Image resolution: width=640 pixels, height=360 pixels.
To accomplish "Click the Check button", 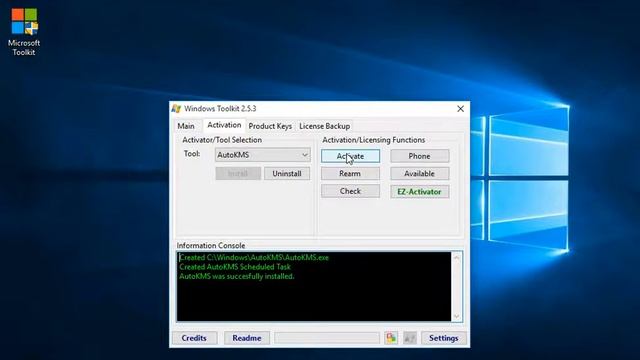I will [x=350, y=191].
